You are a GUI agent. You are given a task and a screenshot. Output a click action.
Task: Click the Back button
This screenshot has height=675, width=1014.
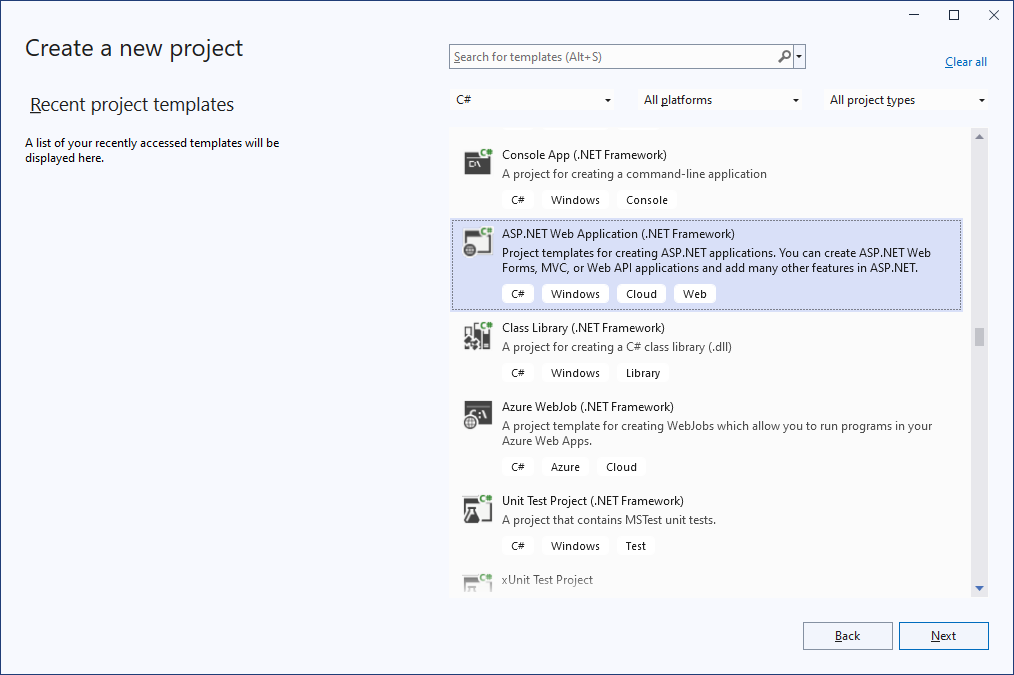point(847,636)
